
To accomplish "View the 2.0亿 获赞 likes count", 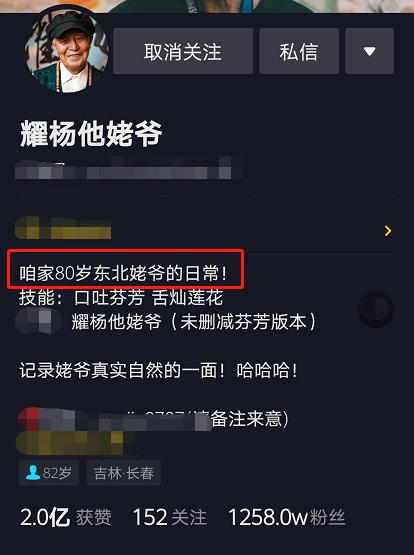I will [x=65, y=517].
